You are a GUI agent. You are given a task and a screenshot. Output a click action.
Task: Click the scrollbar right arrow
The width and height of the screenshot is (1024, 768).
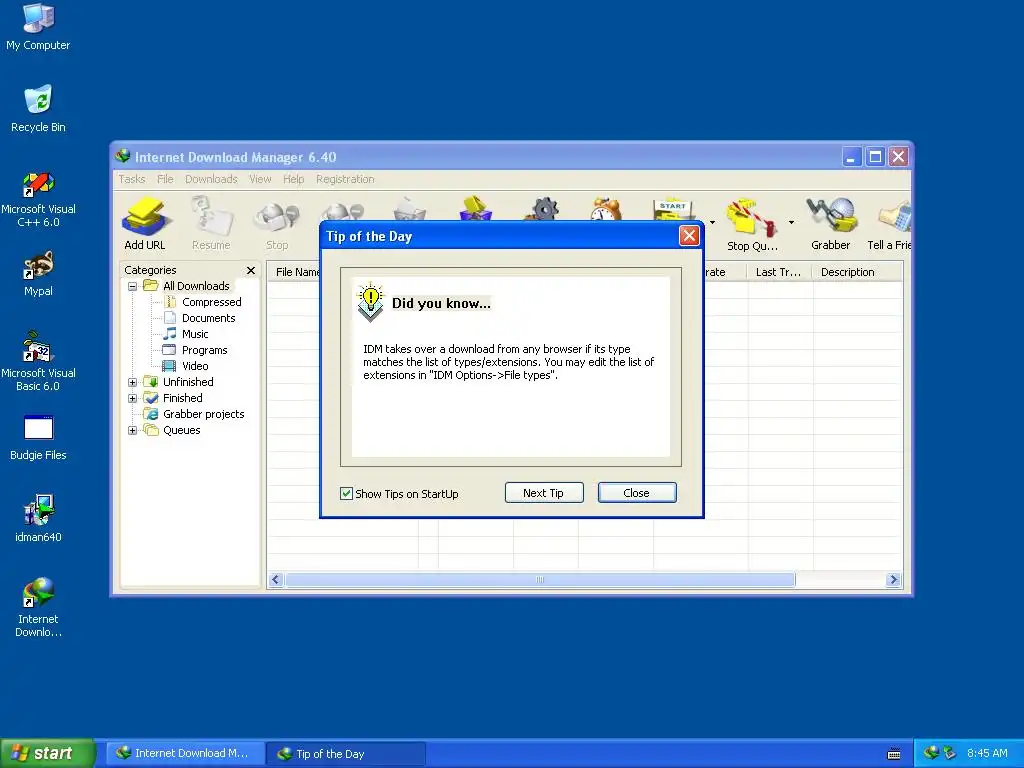click(893, 580)
